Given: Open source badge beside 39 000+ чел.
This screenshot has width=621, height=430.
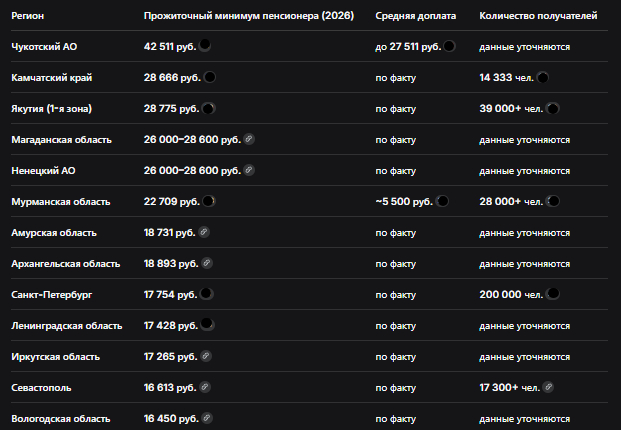Looking at the screenshot, I should [x=553, y=108].
